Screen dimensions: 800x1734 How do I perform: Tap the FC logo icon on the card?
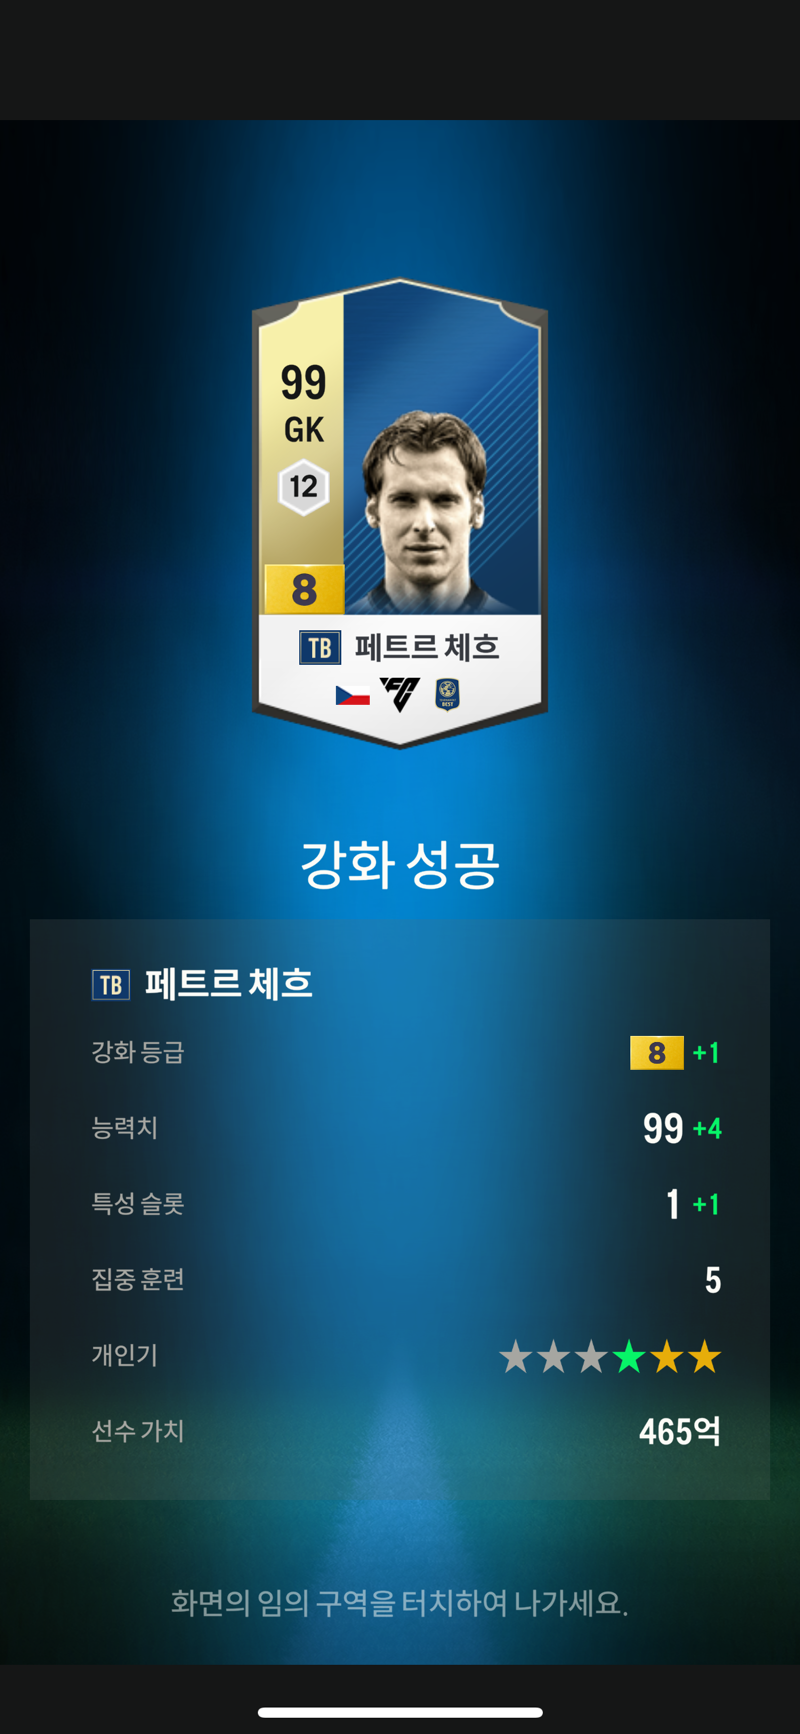click(x=400, y=694)
